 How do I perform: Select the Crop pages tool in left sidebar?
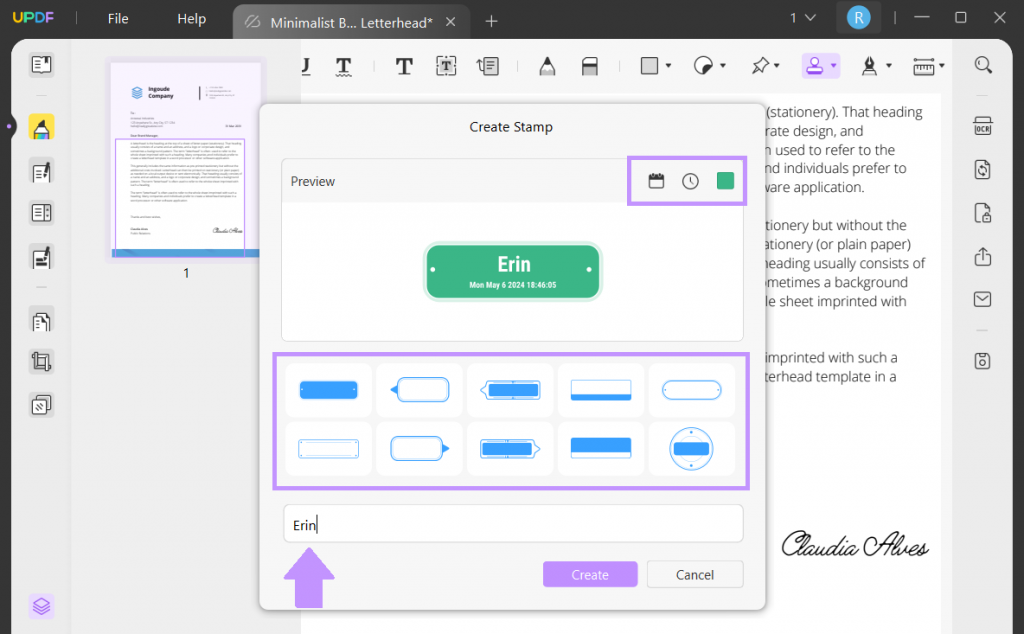coord(41,362)
